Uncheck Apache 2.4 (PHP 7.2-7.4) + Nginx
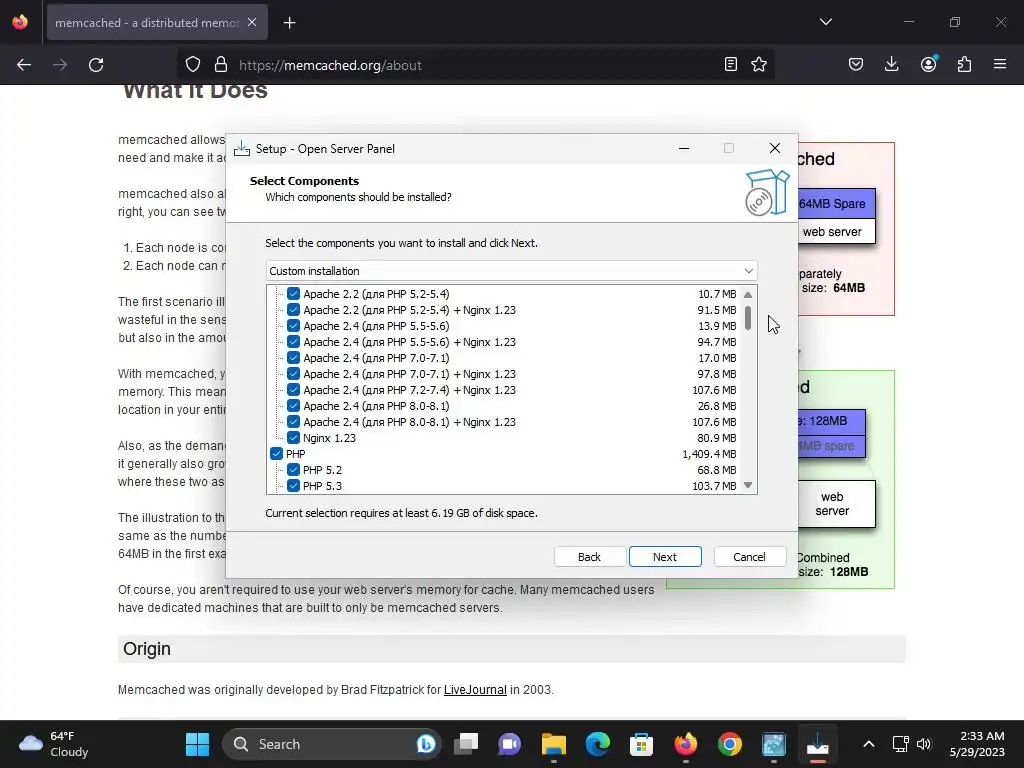 (x=293, y=390)
